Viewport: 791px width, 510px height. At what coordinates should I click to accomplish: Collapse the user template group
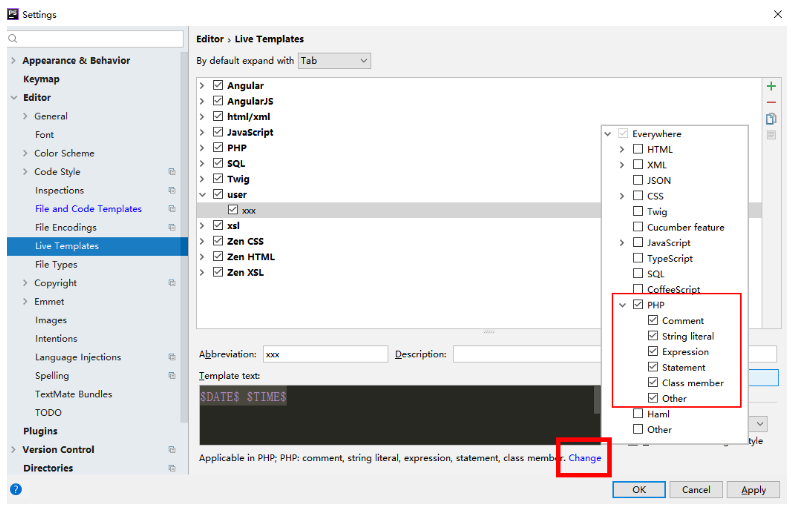pyautogui.click(x=202, y=195)
